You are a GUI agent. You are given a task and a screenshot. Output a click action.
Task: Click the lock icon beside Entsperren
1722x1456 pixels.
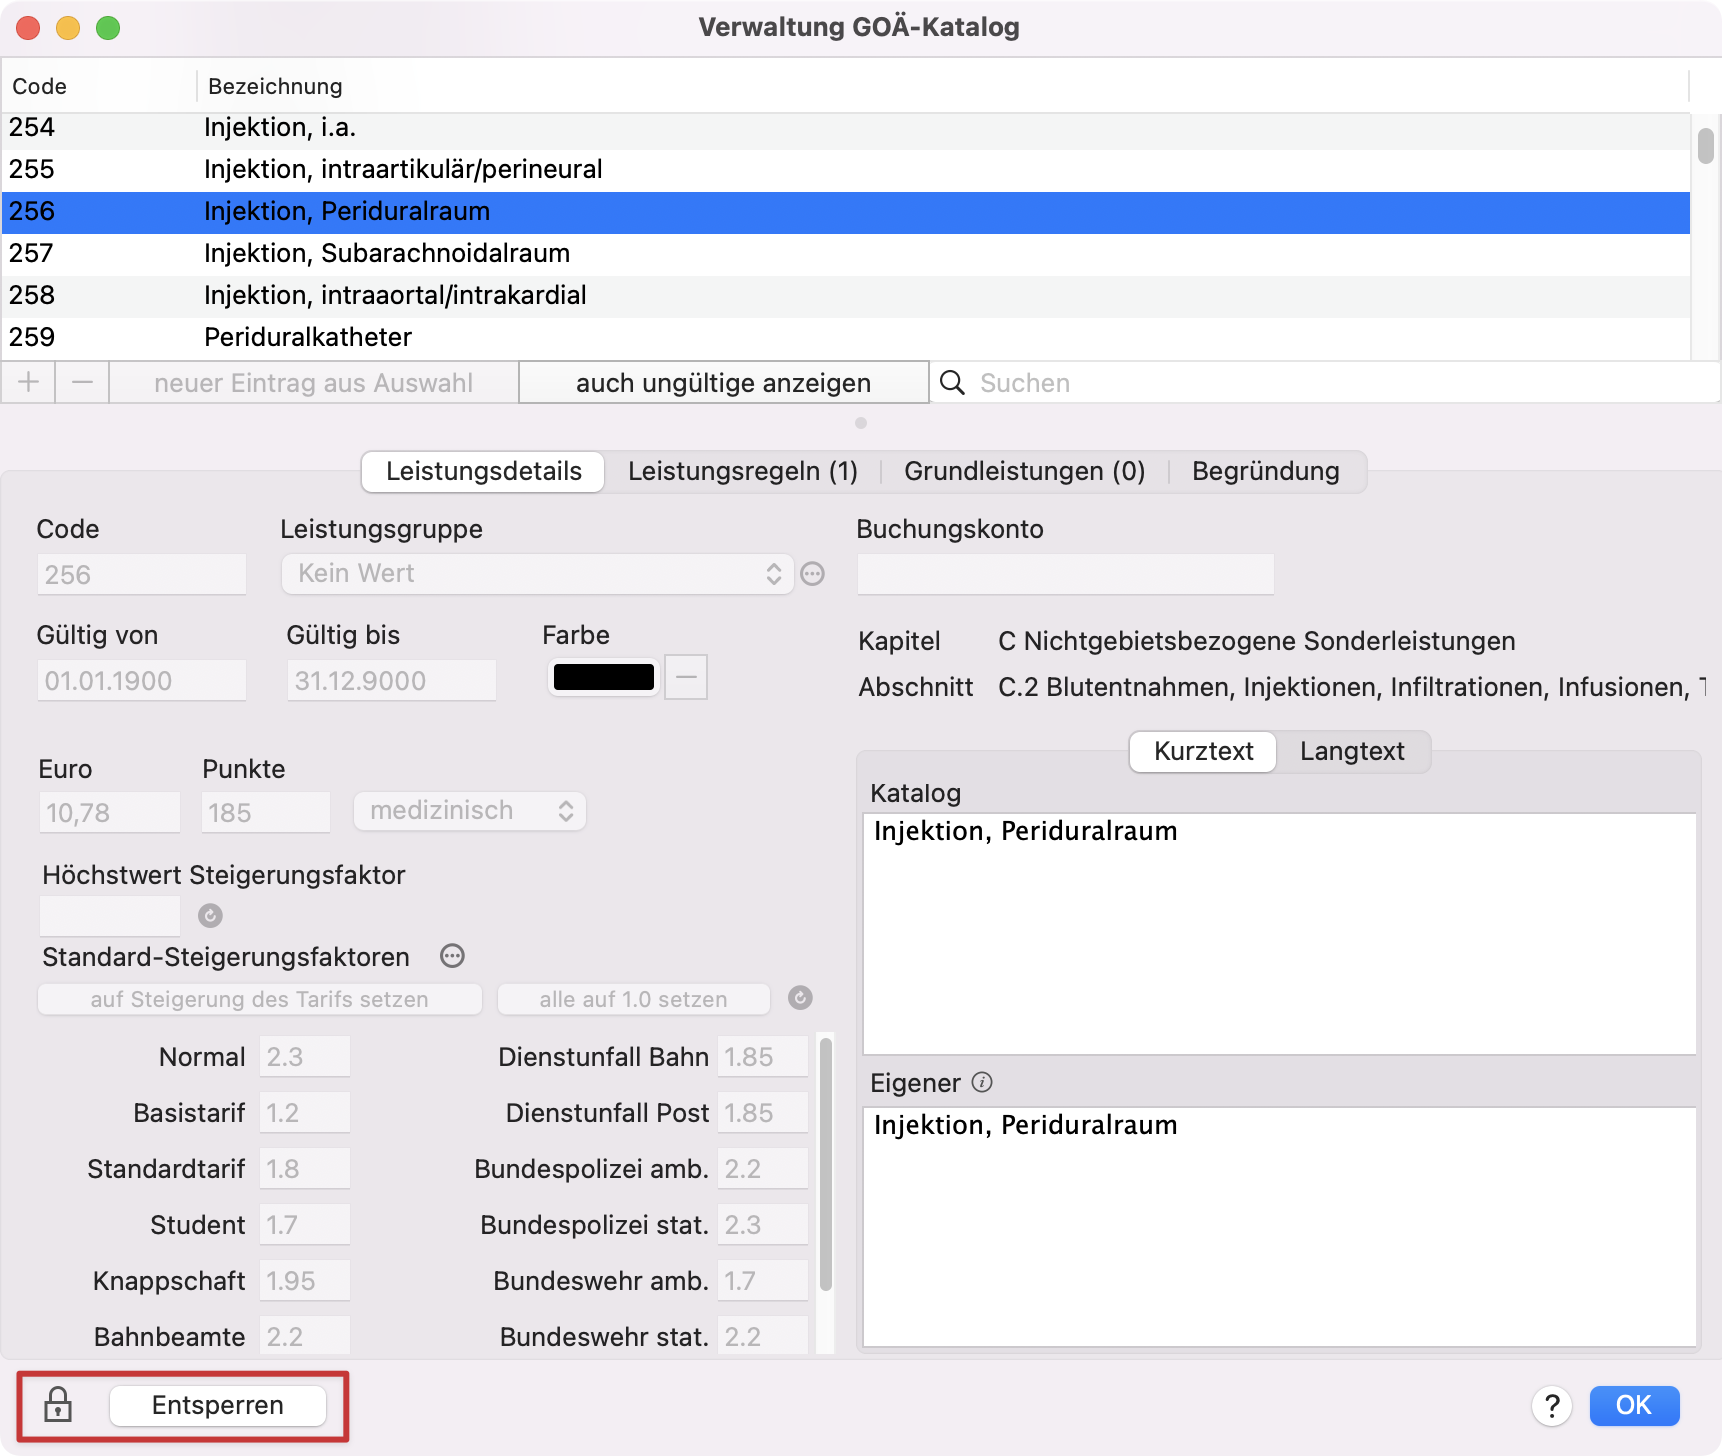[x=58, y=1405]
